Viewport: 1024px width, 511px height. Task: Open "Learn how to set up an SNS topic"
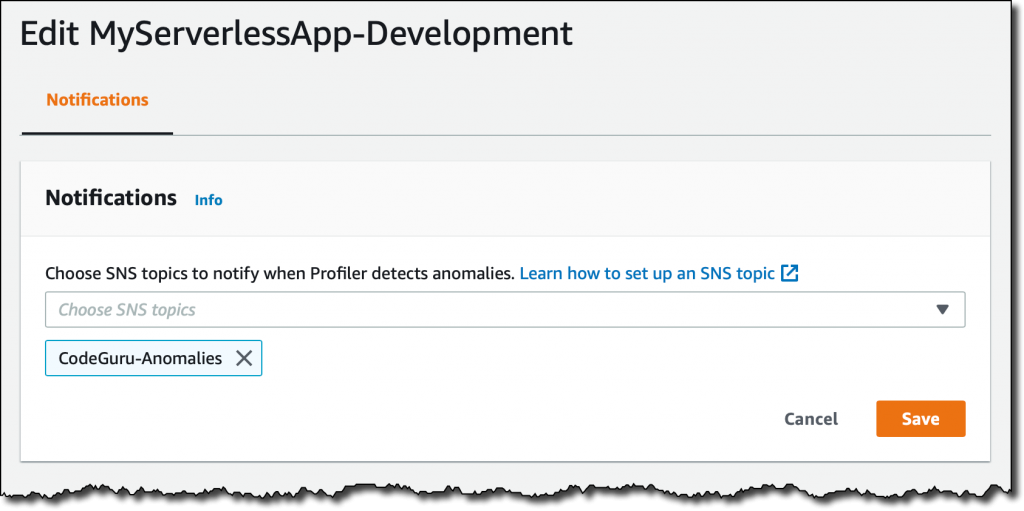(647, 273)
